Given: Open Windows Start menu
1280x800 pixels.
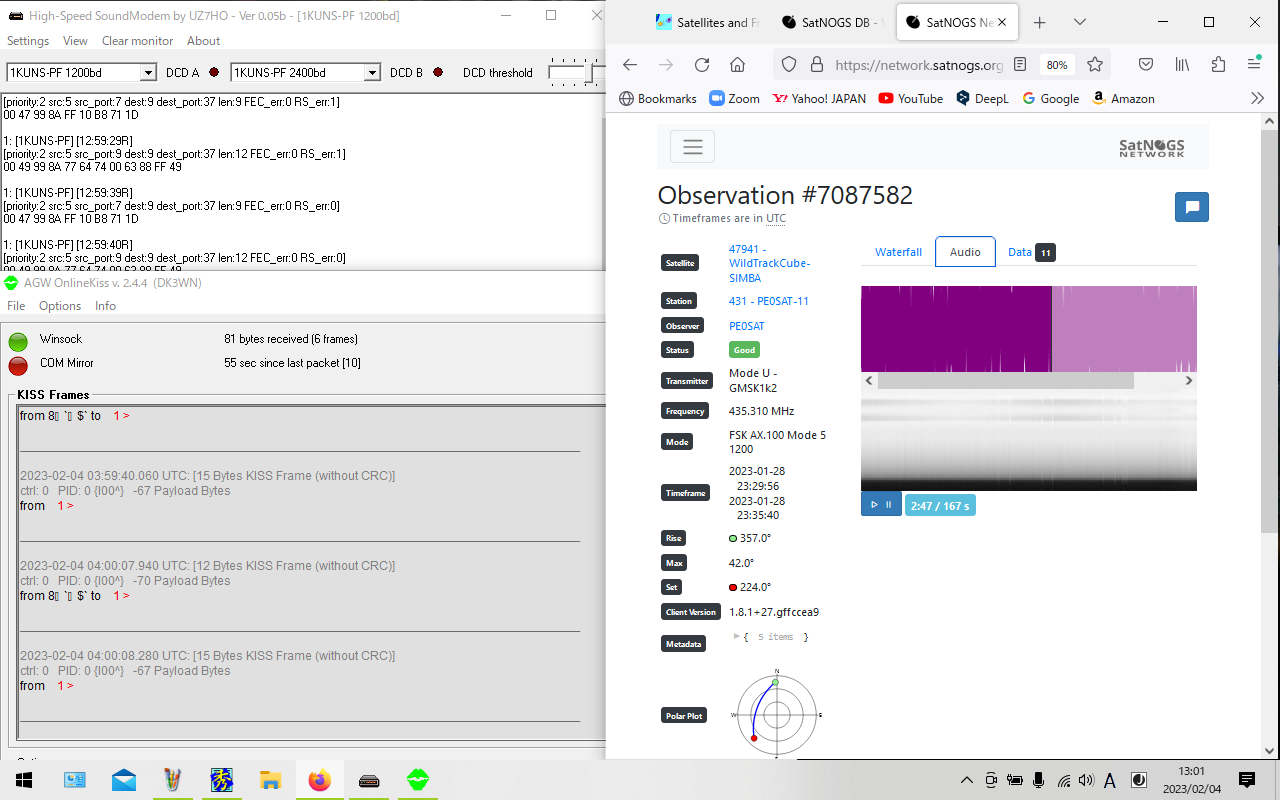Looking at the screenshot, I should click(24, 780).
